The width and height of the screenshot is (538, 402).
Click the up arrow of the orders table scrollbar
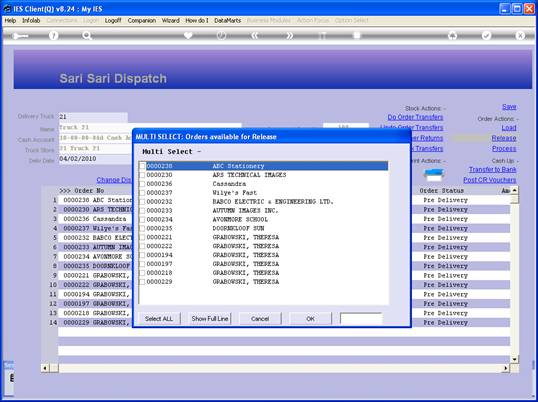click(x=514, y=190)
